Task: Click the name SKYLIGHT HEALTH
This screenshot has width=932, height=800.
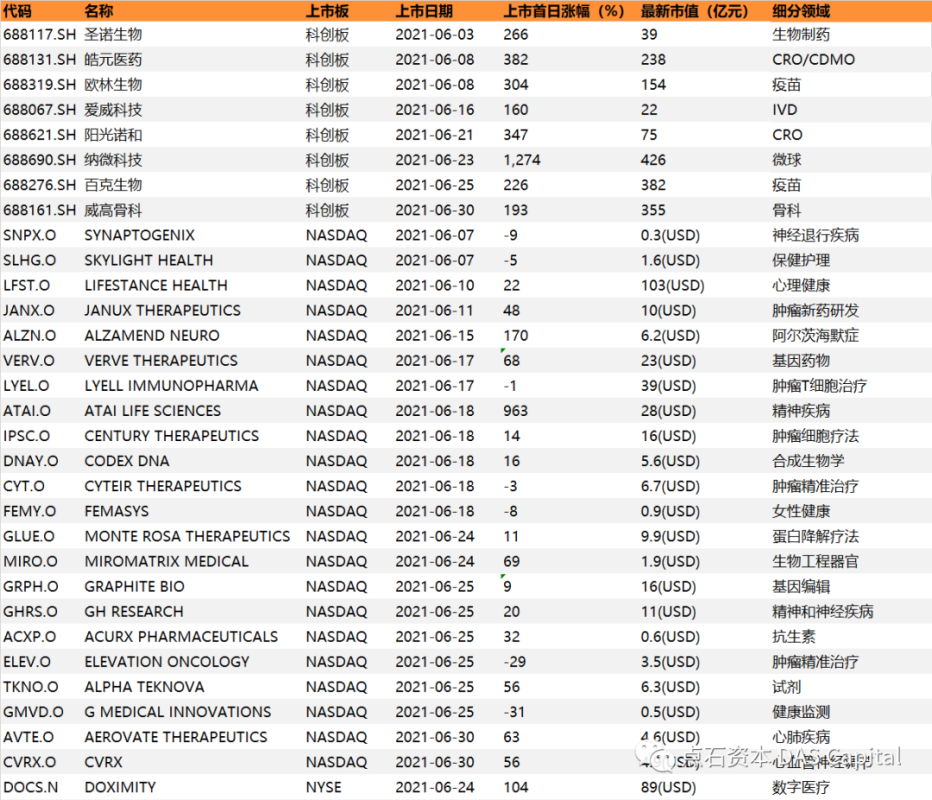Action: click(149, 260)
